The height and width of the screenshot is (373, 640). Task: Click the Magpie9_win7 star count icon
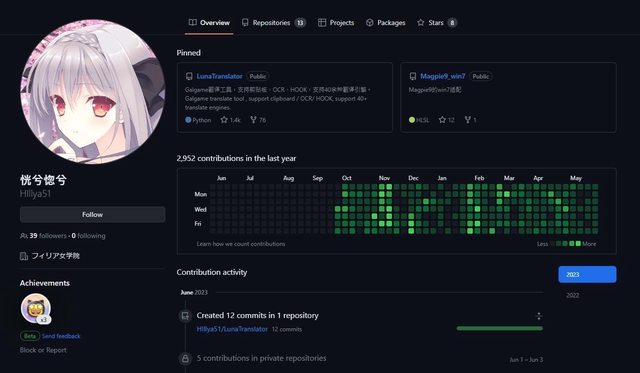point(442,120)
